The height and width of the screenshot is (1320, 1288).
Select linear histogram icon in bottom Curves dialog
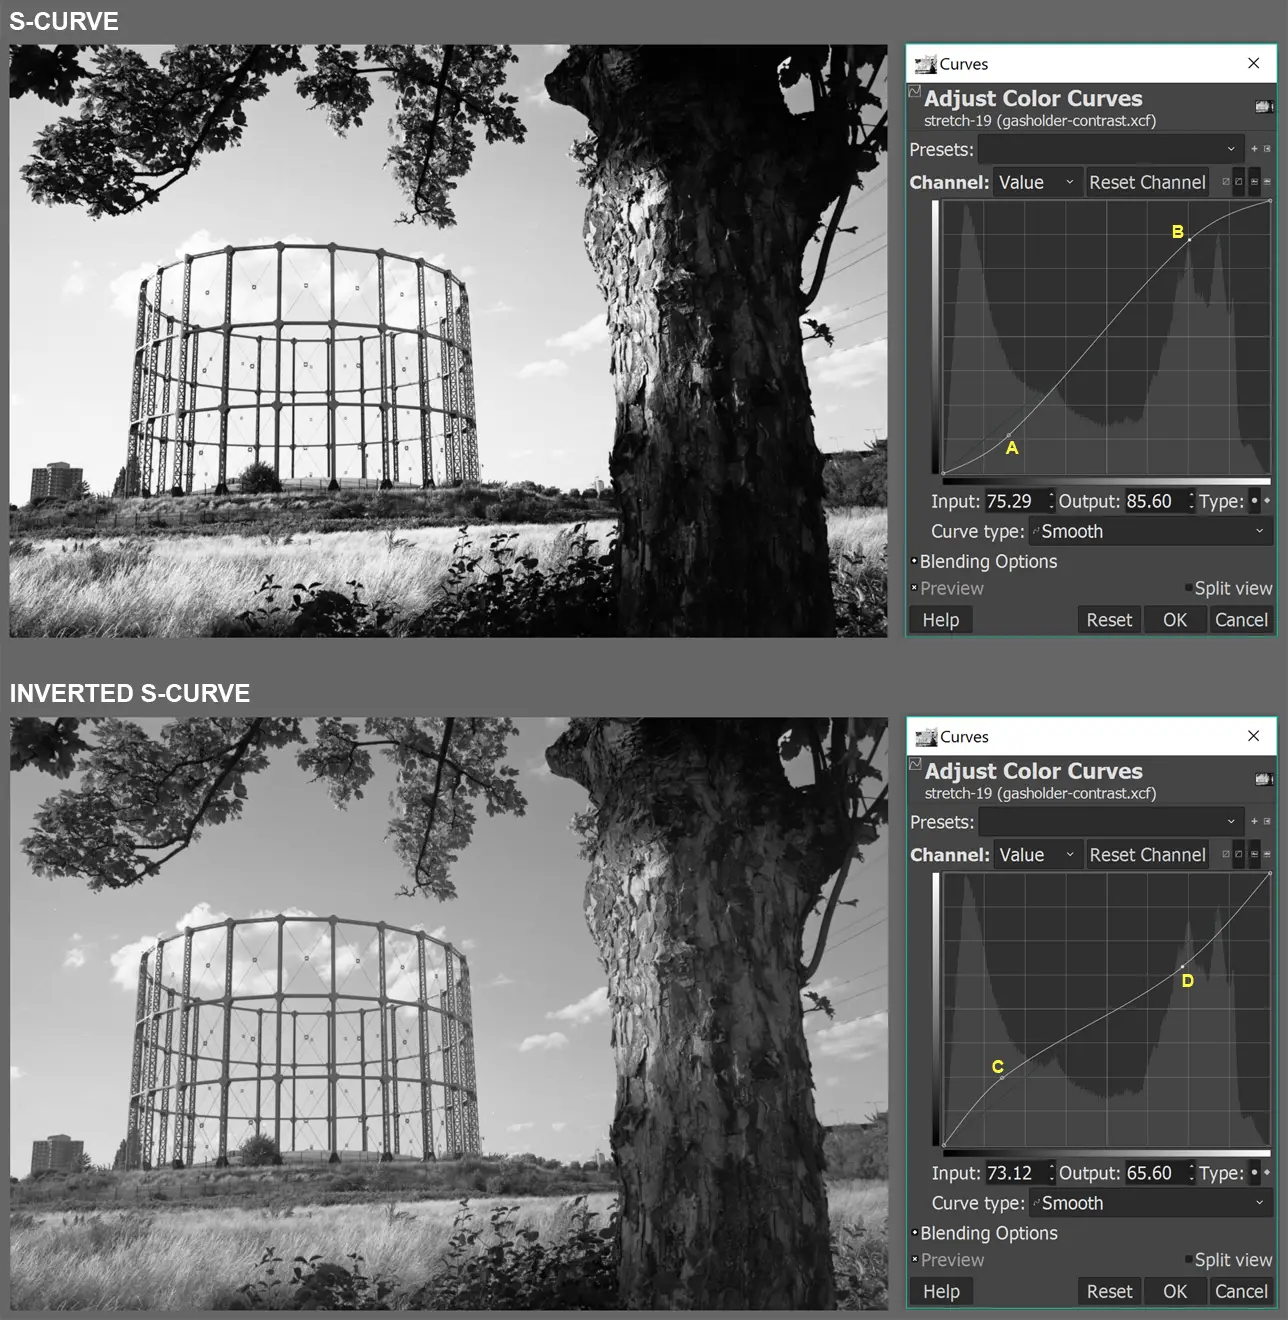1254,854
